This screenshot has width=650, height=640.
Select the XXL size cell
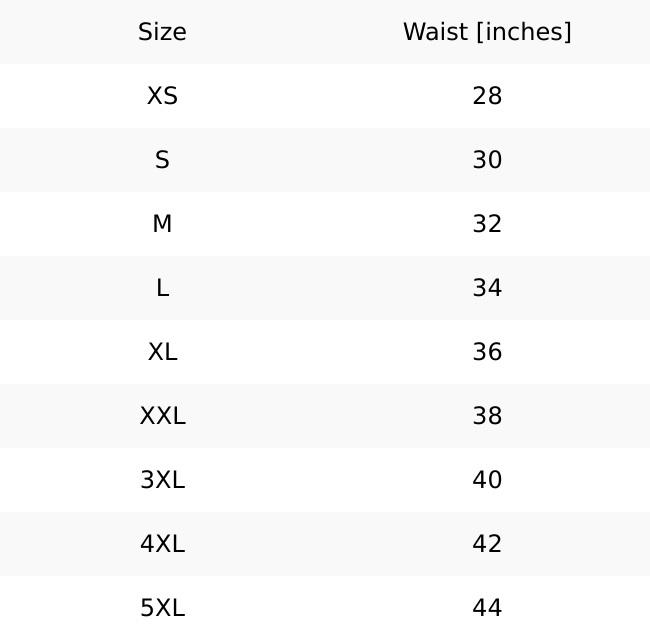(x=162, y=416)
